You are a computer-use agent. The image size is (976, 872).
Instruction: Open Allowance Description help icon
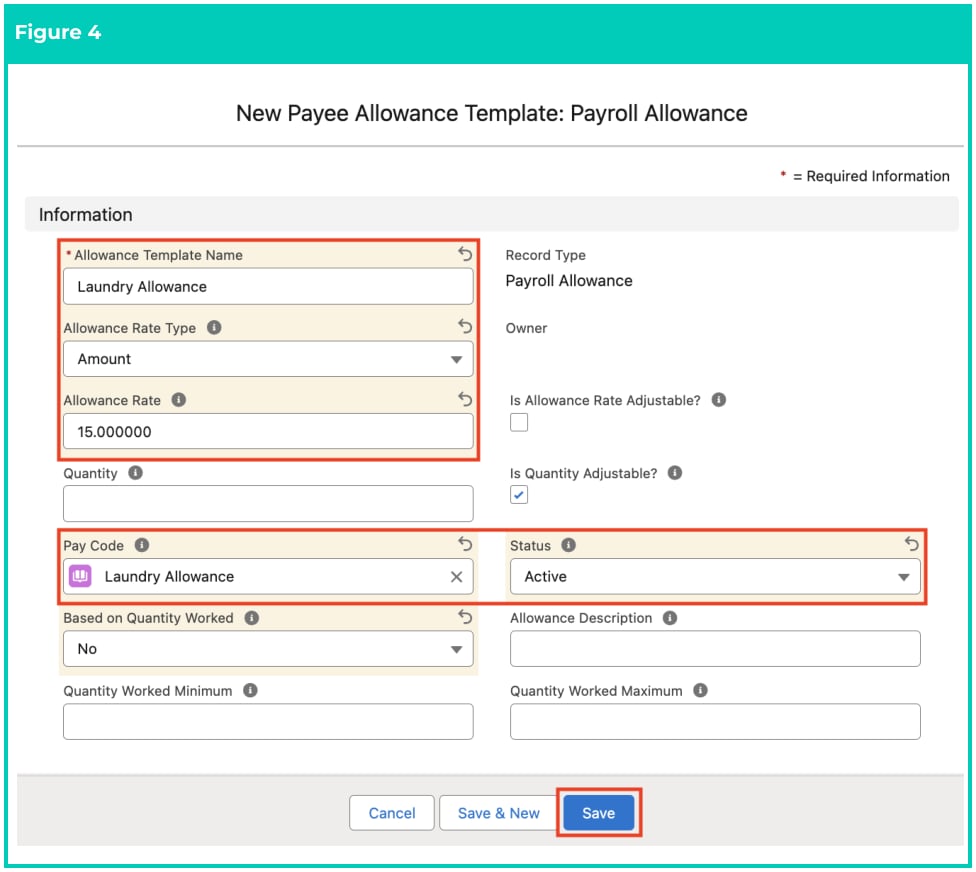pyautogui.click(x=670, y=617)
